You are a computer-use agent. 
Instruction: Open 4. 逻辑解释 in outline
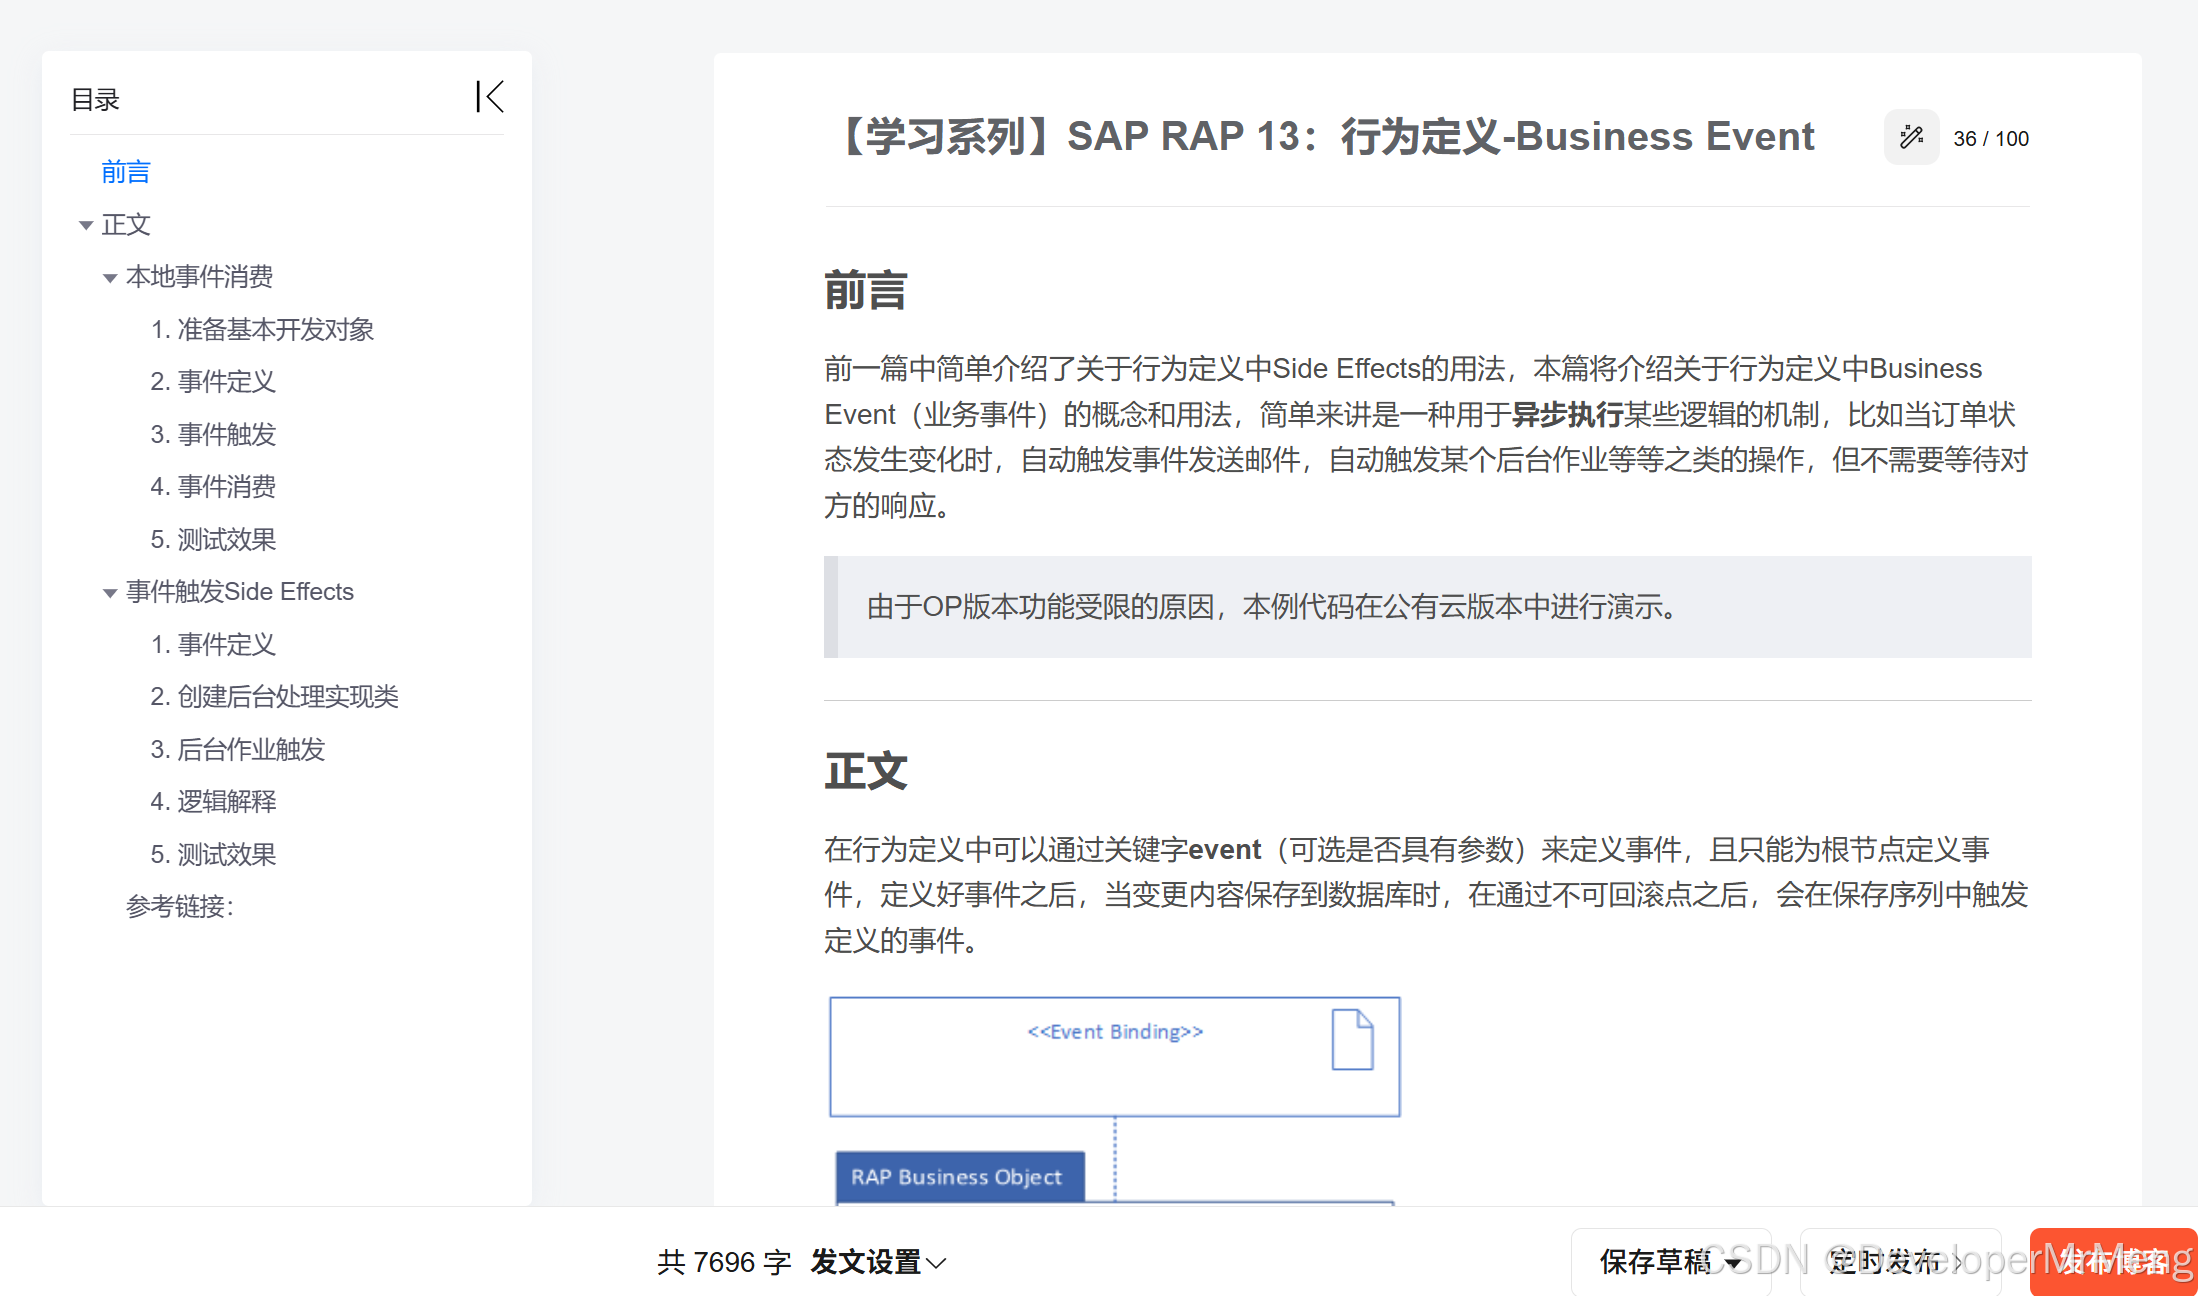[x=213, y=801]
